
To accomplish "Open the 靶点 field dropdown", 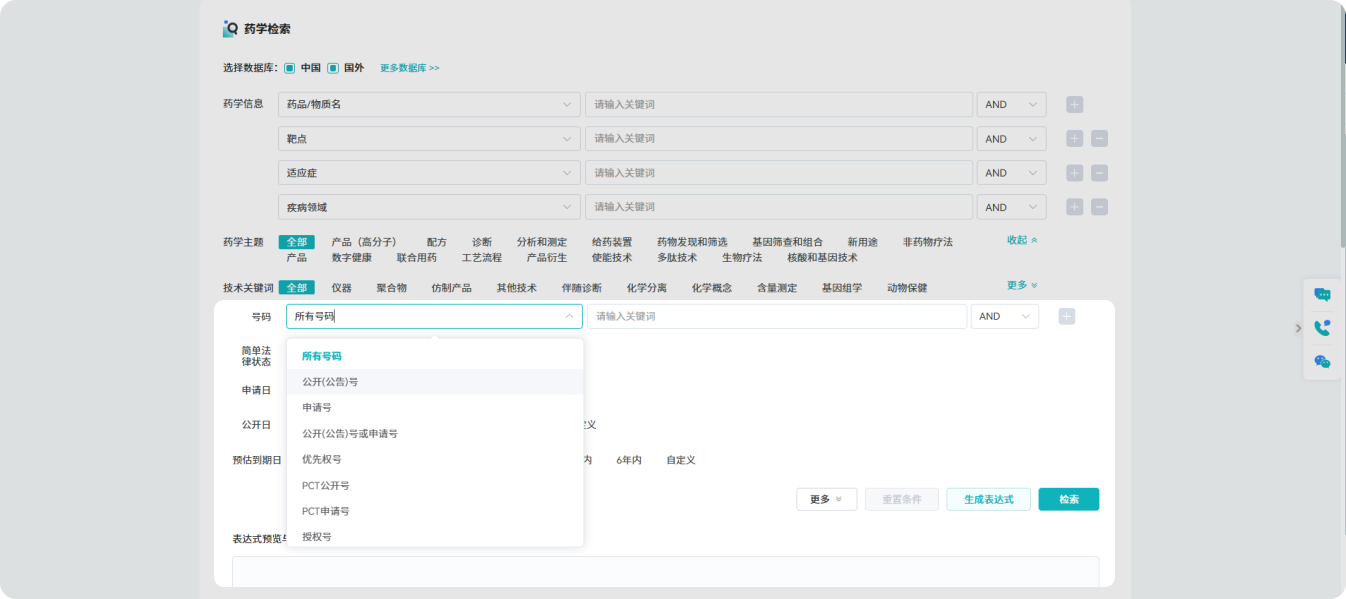I will click(429, 139).
